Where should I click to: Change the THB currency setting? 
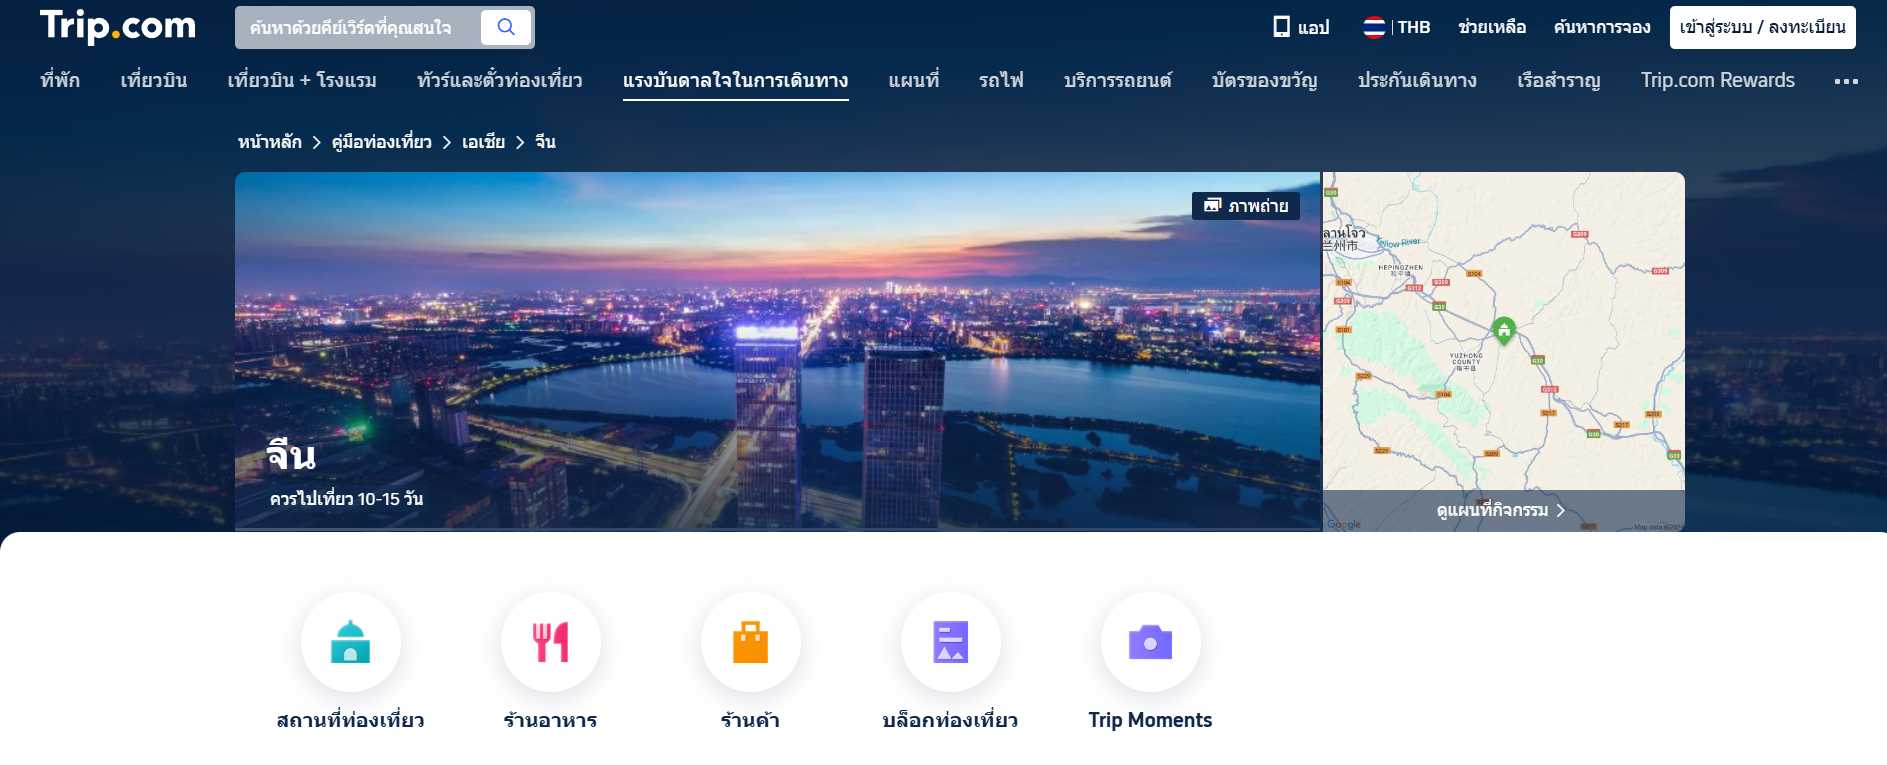point(1414,27)
